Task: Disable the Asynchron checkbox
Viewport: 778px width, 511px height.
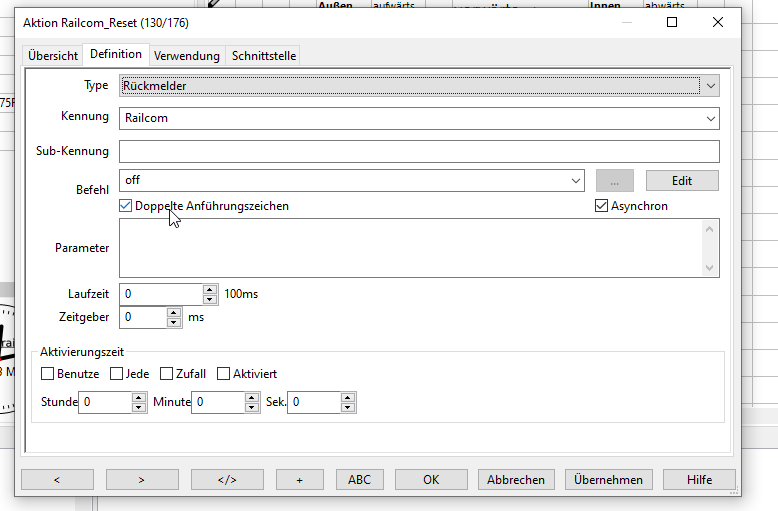Action: pyautogui.click(x=602, y=206)
